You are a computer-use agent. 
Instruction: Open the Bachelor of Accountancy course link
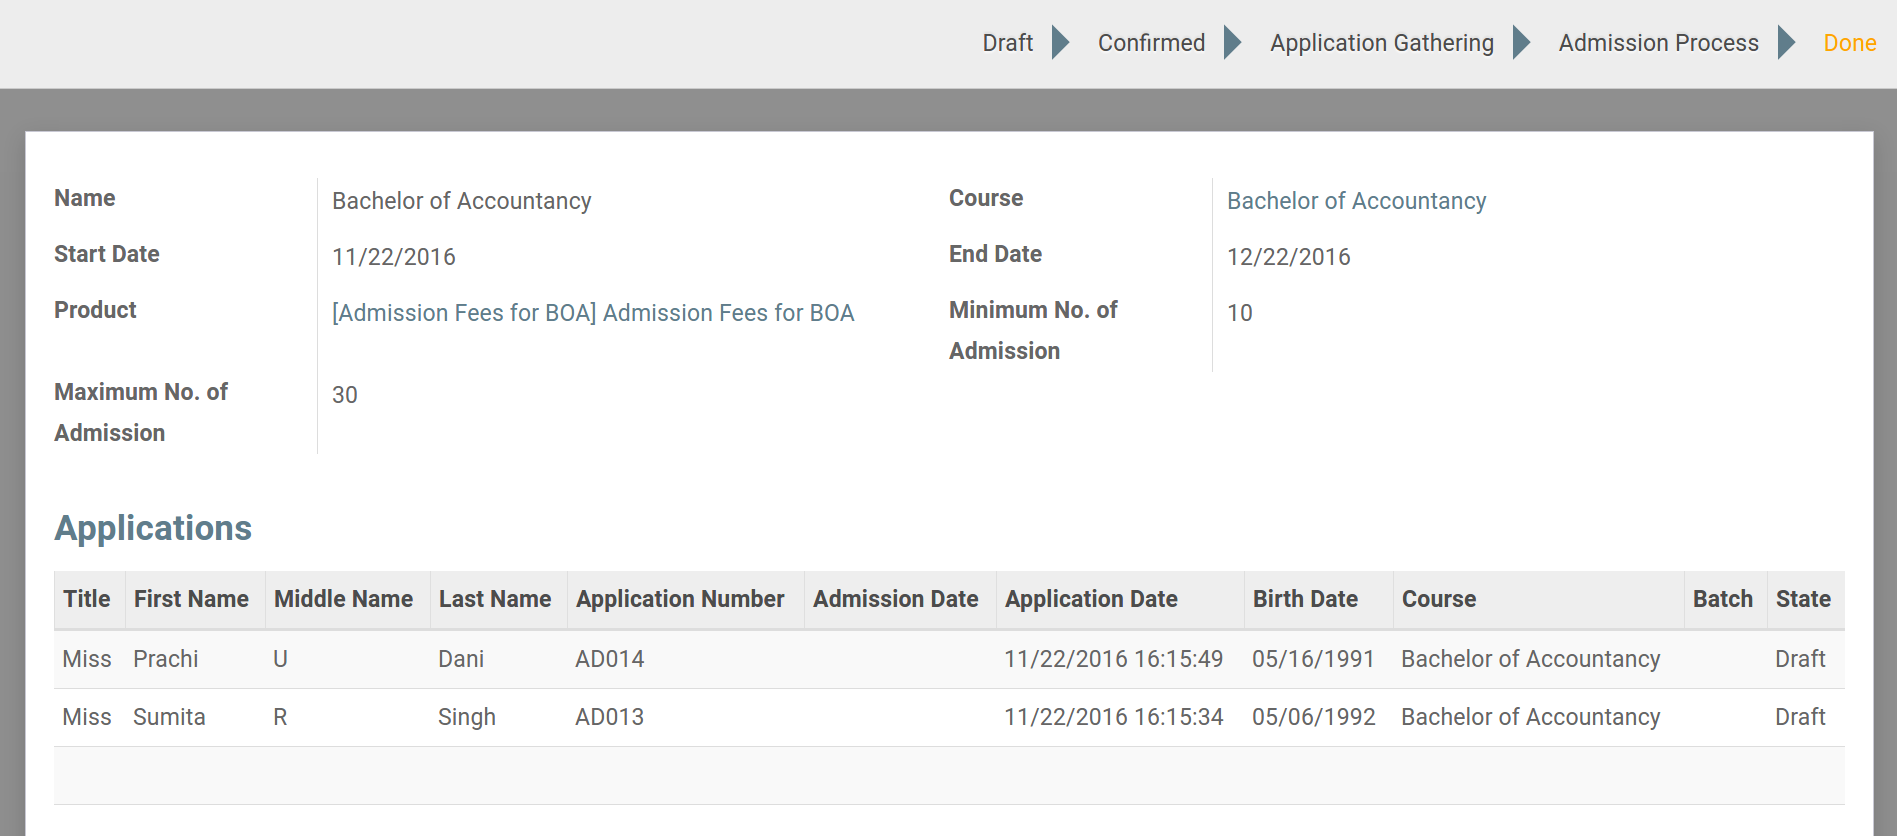pyautogui.click(x=1356, y=201)
